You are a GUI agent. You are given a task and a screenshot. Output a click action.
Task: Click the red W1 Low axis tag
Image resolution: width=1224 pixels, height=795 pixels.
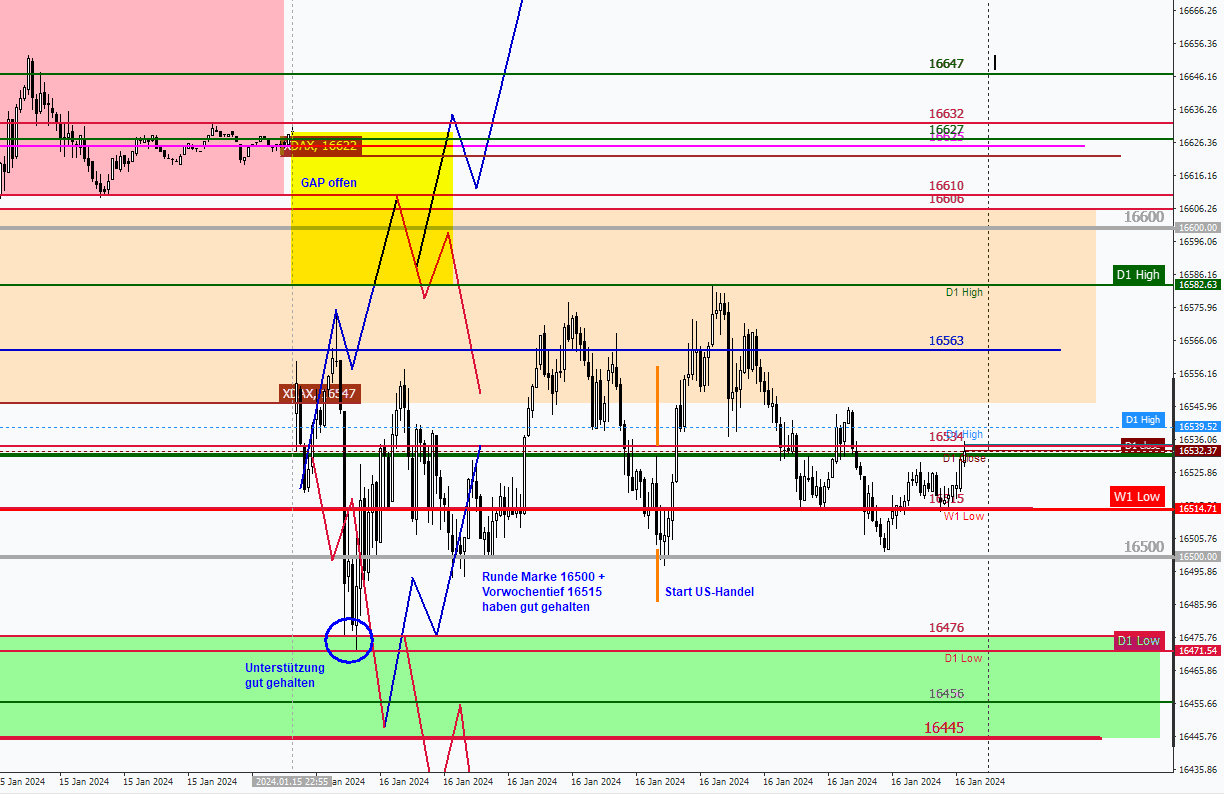(1139, 497)
